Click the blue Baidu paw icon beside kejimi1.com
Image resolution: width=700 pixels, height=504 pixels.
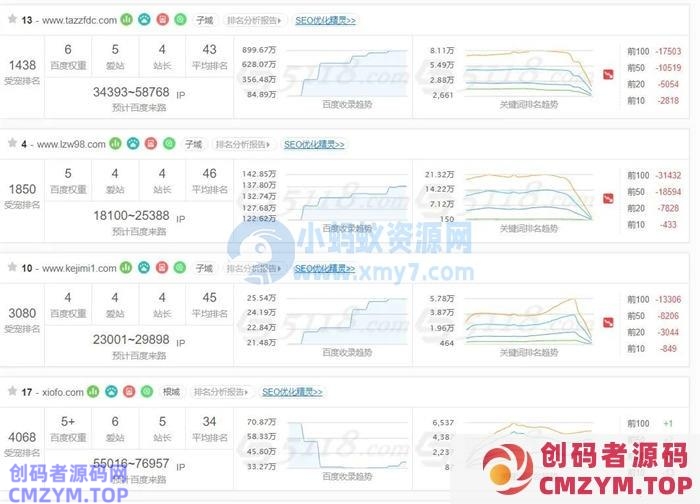tap(144, 268)
